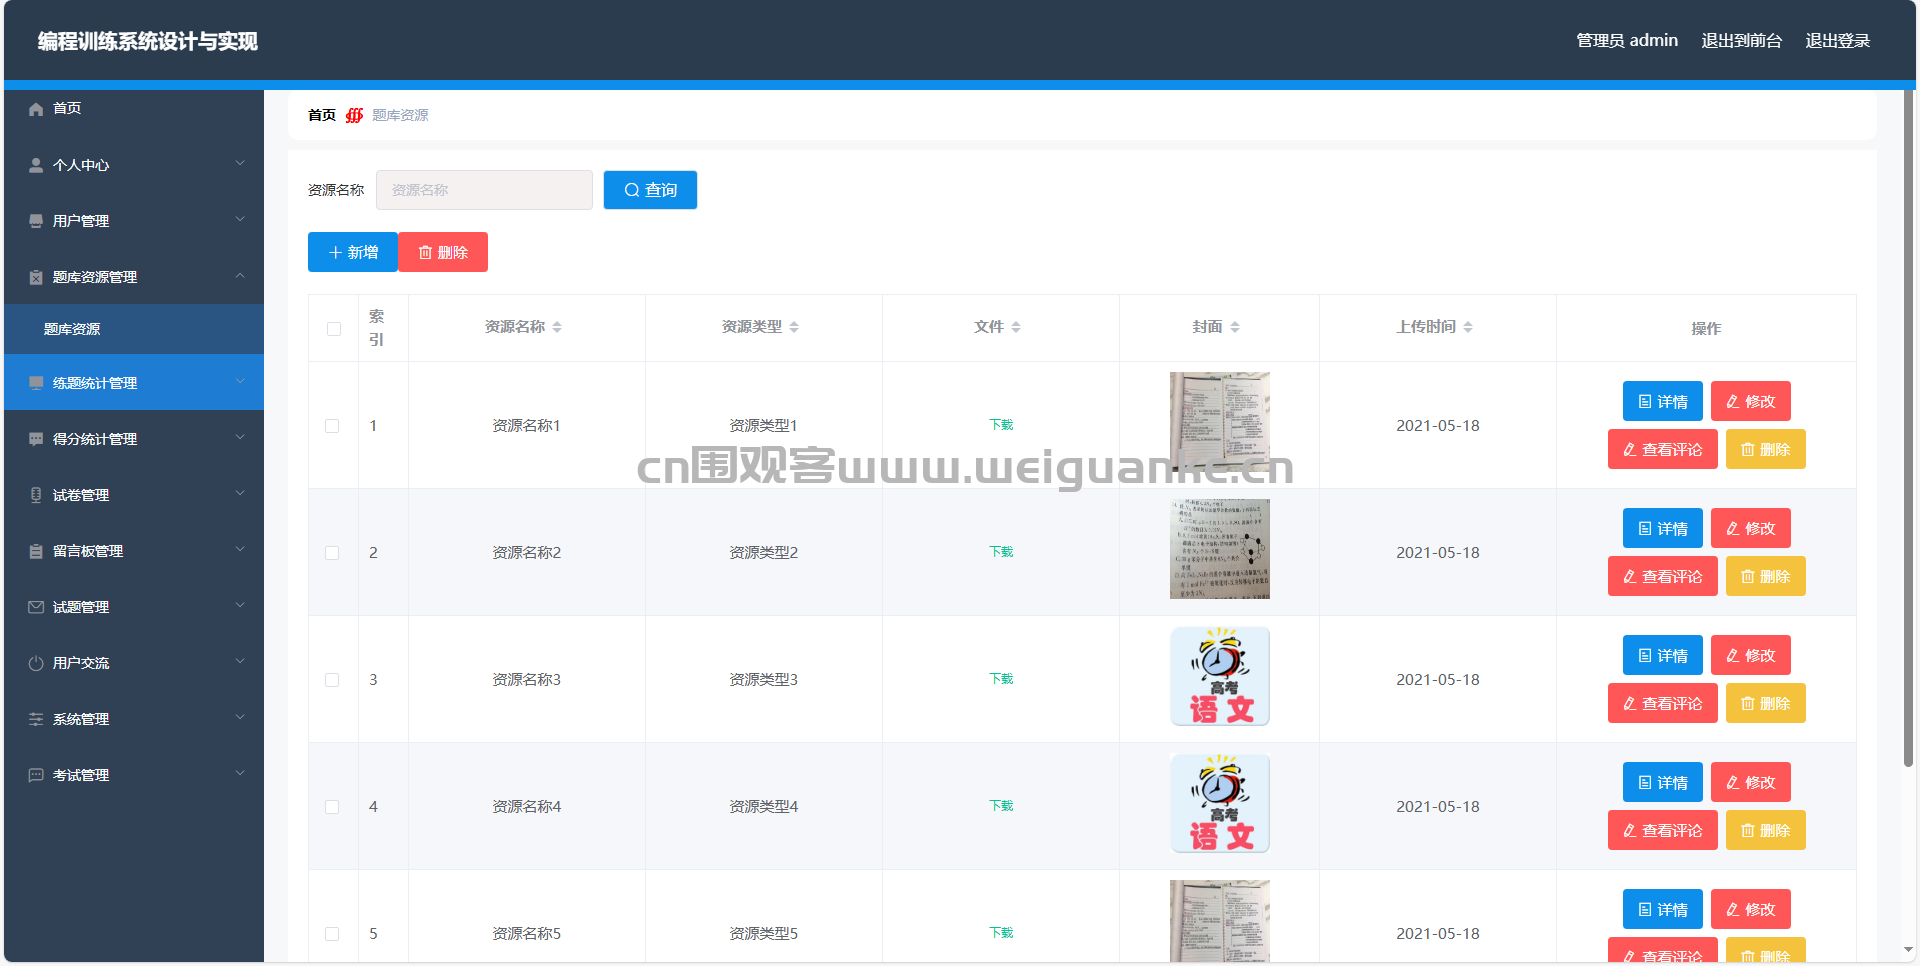Click 下载 link for 资源名称3
This screenshot has width=1920, height=966.
click(x=1001, y=679)
